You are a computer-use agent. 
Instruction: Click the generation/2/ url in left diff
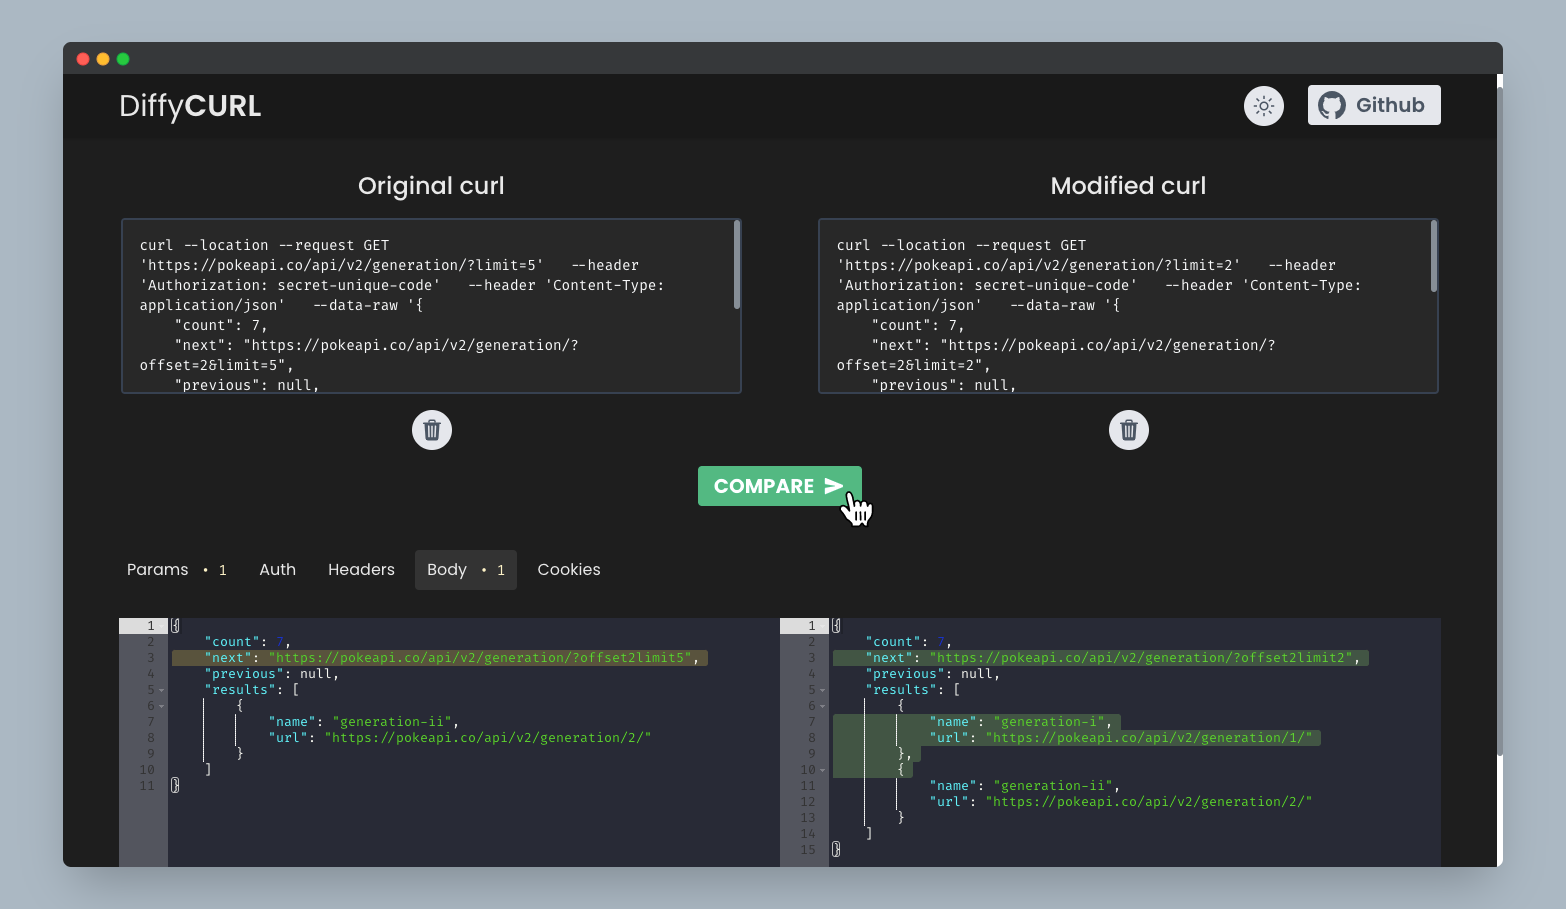click(488, 738)
